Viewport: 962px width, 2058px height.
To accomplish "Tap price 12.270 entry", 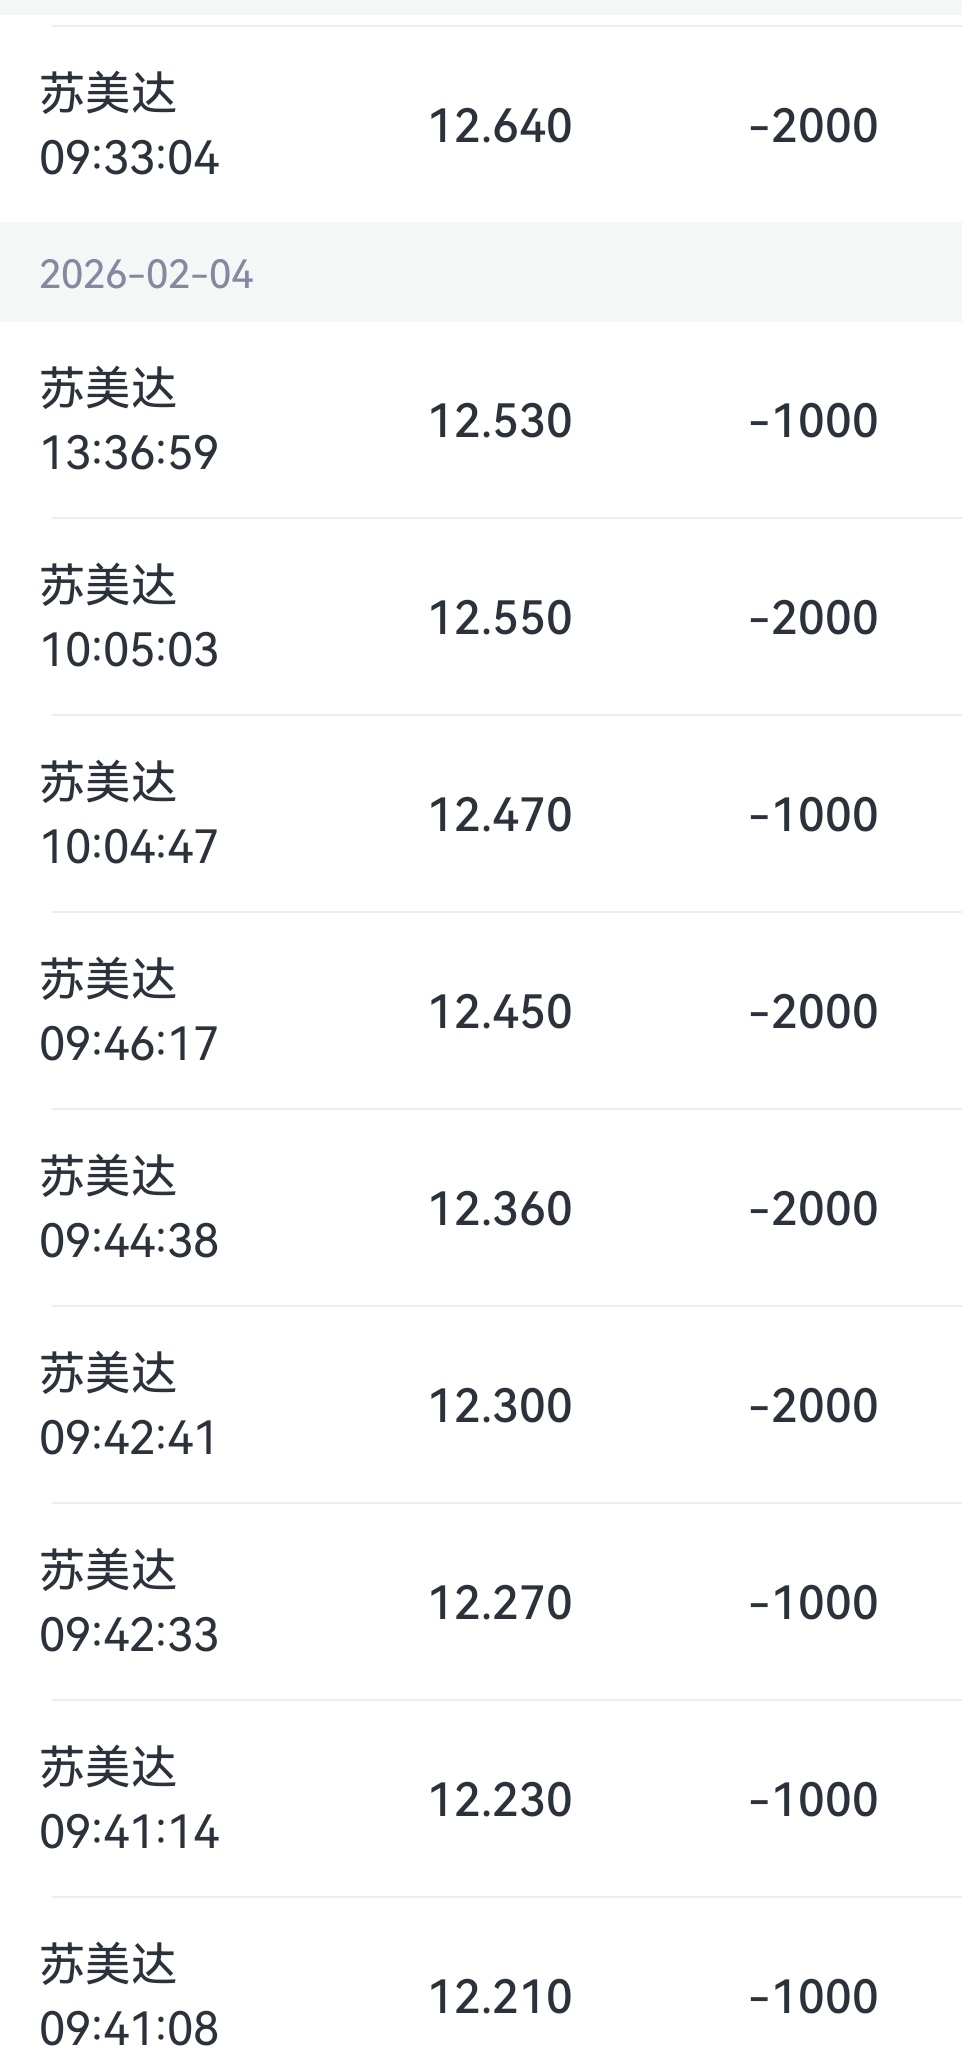I will pyautogui.click(x=500, y=1603).
